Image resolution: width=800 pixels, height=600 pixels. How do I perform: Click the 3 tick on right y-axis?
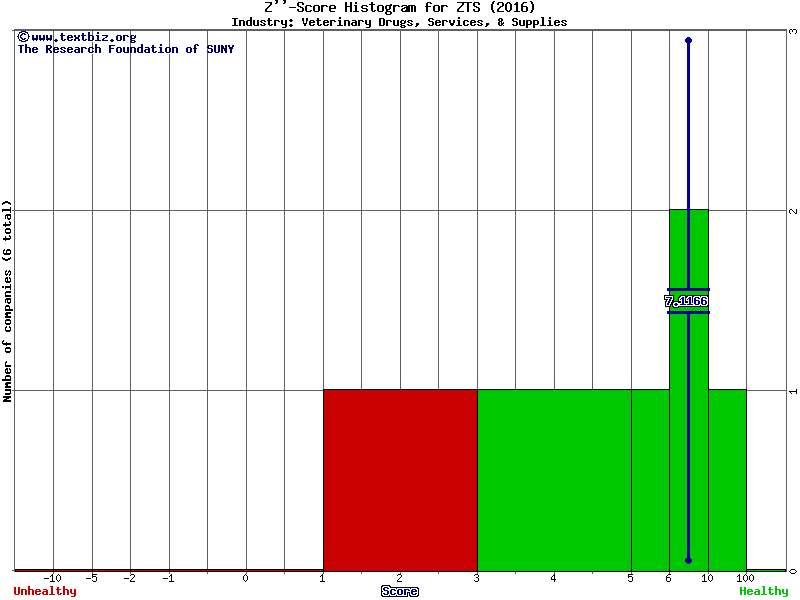pos(792,31)
